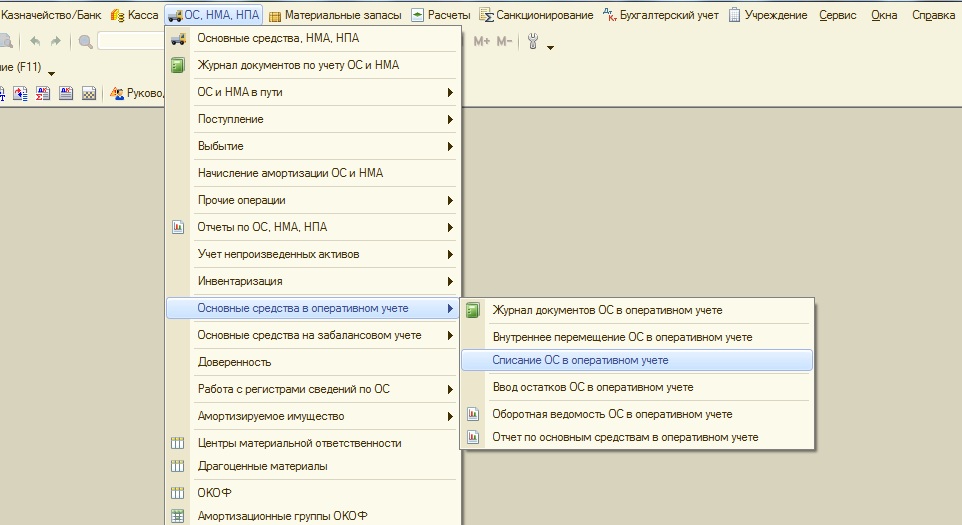Click table icon beside ОКОФ entry
962x525 pixels.
click(177, 492)
